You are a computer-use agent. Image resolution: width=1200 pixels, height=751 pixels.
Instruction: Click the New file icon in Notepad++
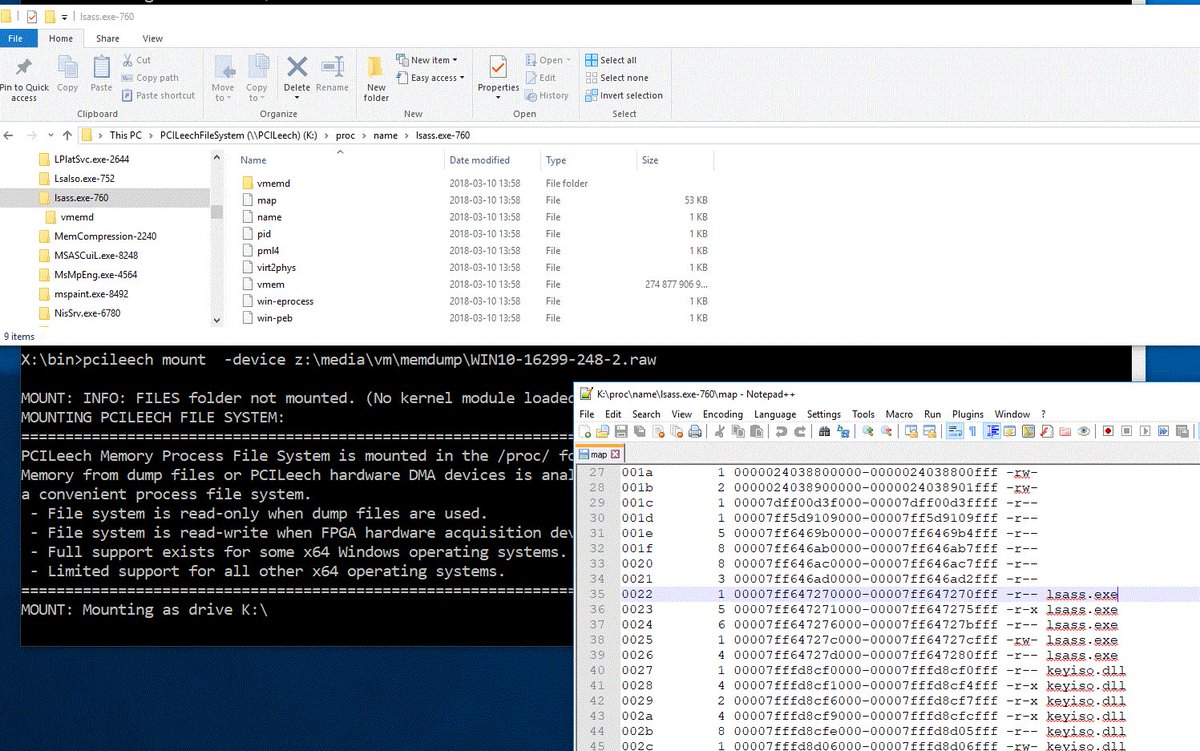(584, 432)
